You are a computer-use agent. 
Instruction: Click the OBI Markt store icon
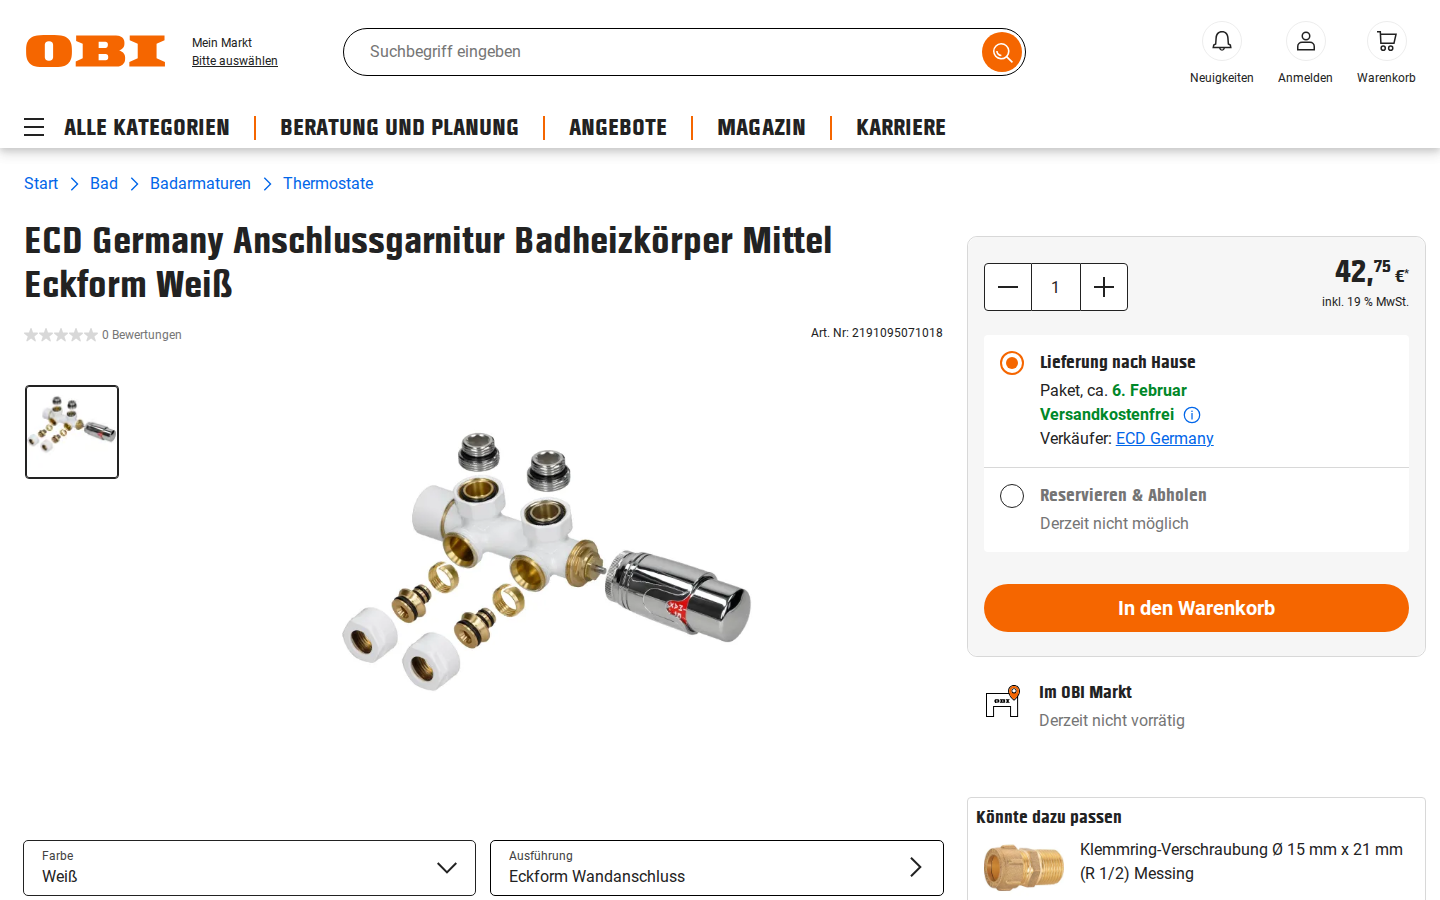1003,702
